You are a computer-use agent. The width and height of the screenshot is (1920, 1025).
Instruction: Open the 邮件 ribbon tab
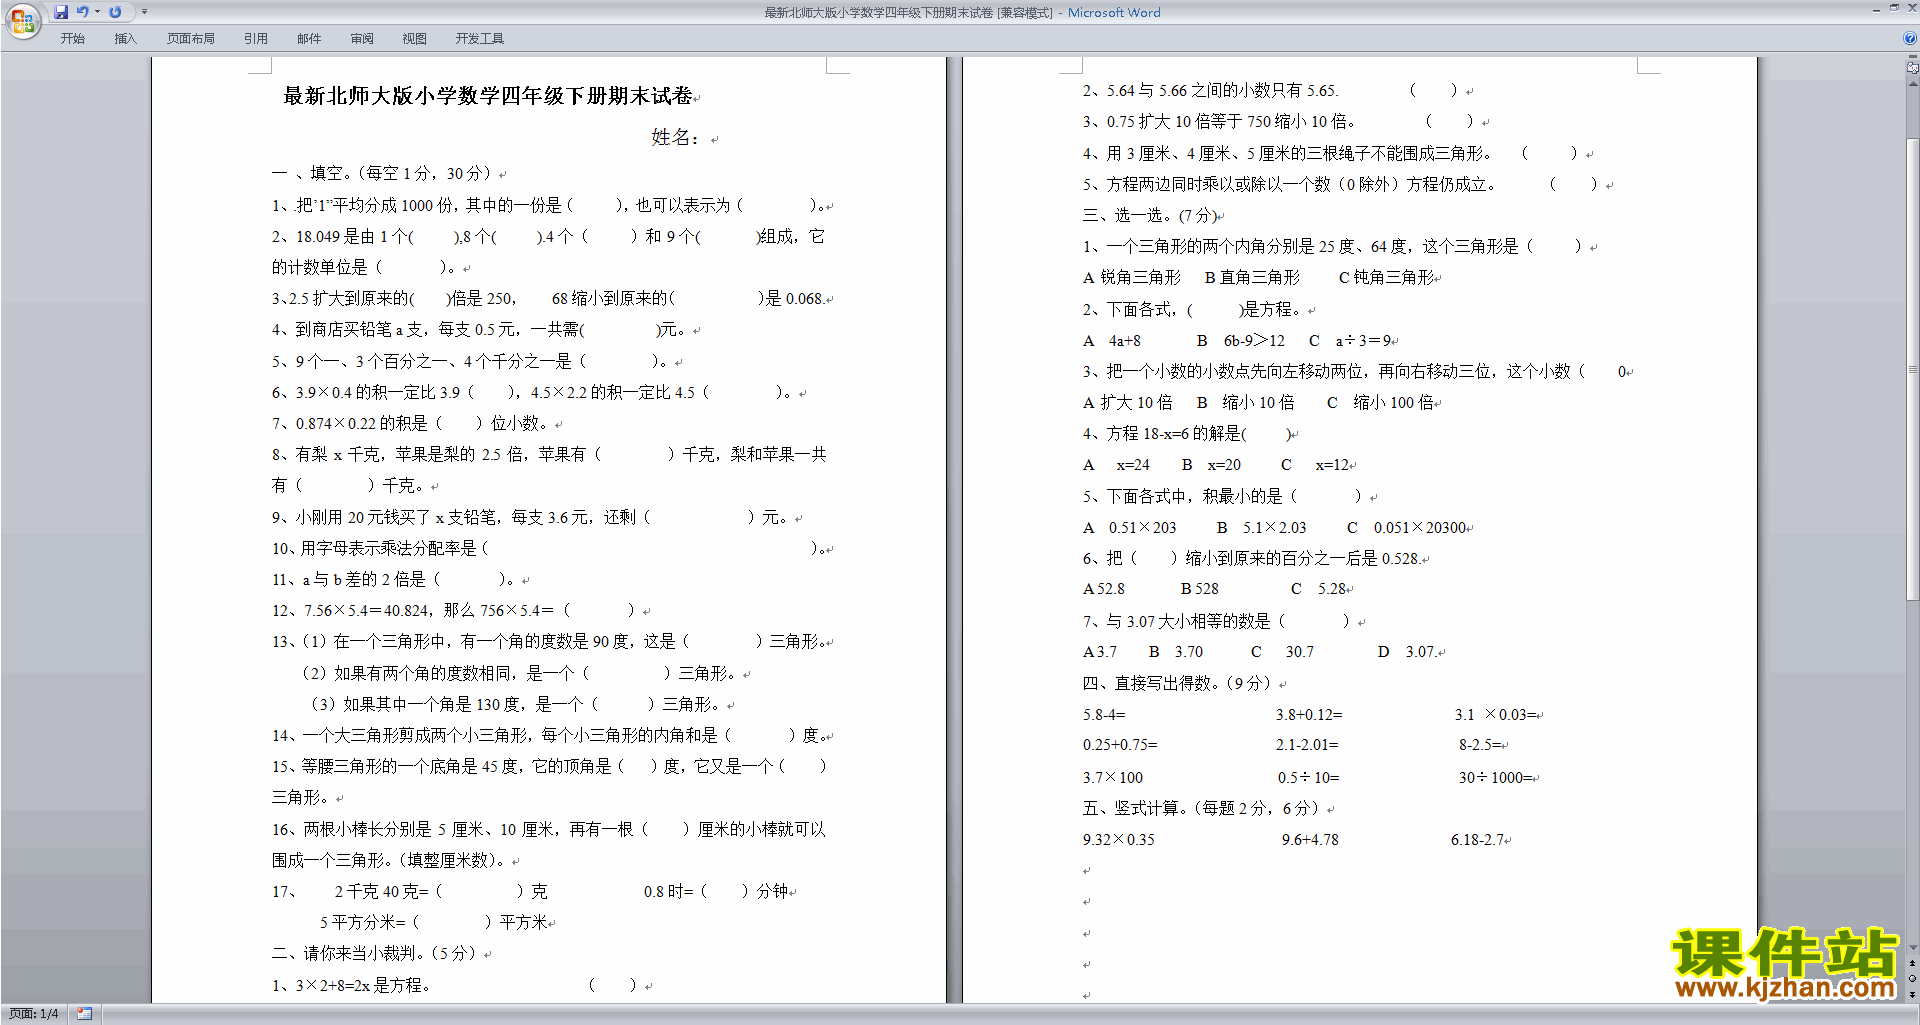(309, 38)
